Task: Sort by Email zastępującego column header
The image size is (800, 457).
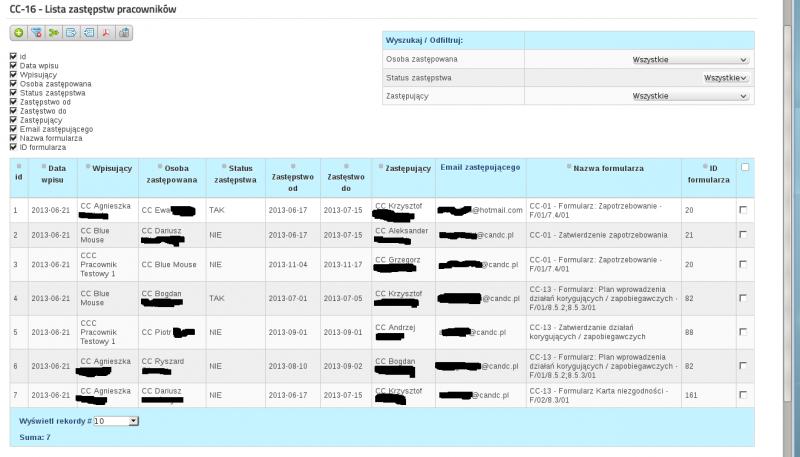Action: tap(480, 167)
